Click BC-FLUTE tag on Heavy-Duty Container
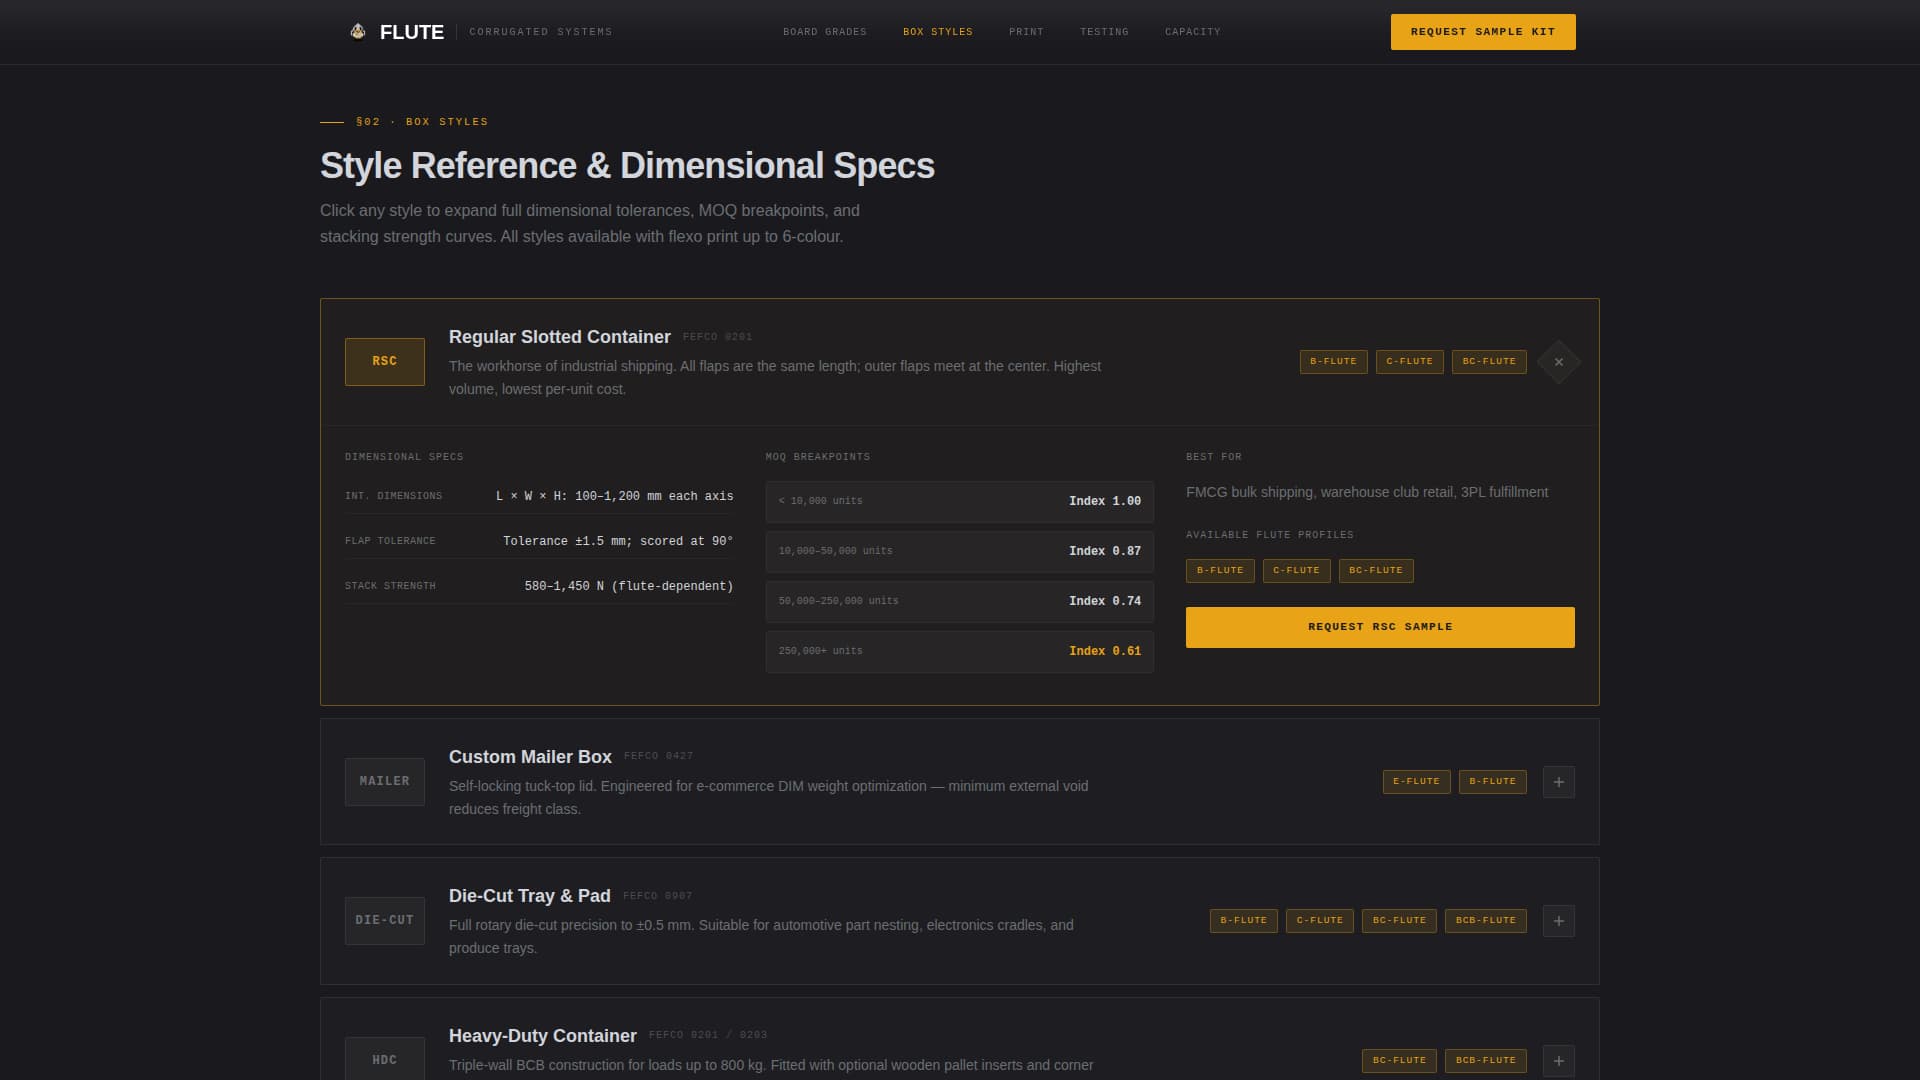The width and height of the screenshot is (1920, 1080). pos(1400,1061)
